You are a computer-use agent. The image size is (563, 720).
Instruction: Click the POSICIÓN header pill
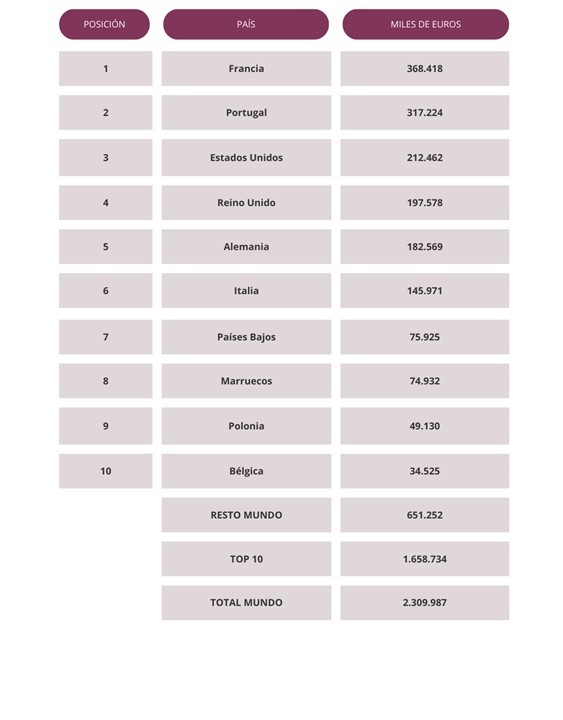104,24
